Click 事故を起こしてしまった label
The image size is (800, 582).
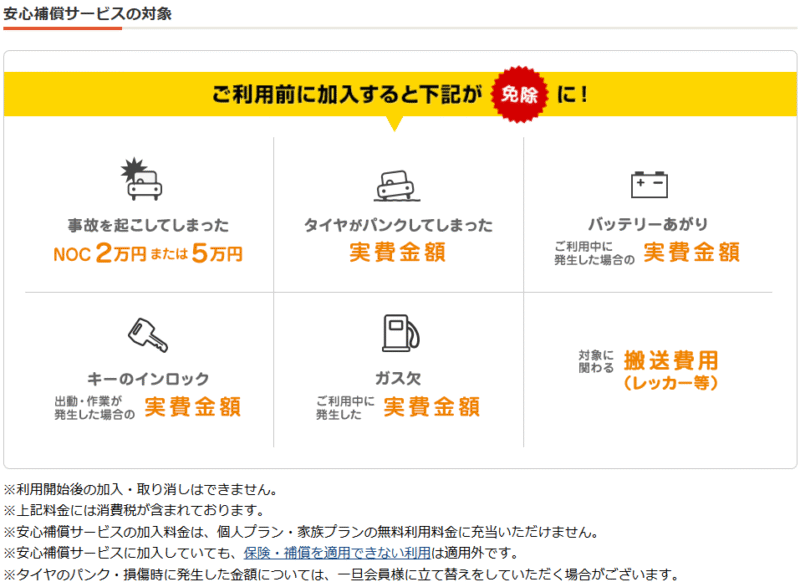point(148,225)
